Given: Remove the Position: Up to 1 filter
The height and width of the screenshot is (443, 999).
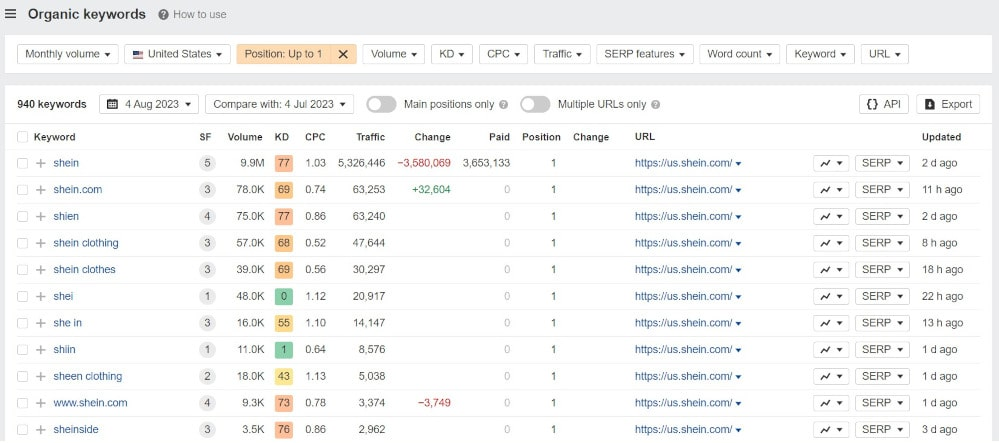Looking at the screenshot, I should click(343, 54).
